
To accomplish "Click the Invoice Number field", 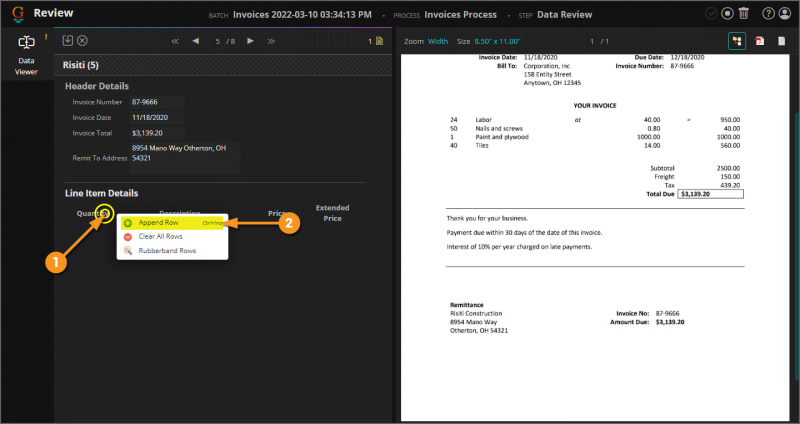I will point(157,102).
